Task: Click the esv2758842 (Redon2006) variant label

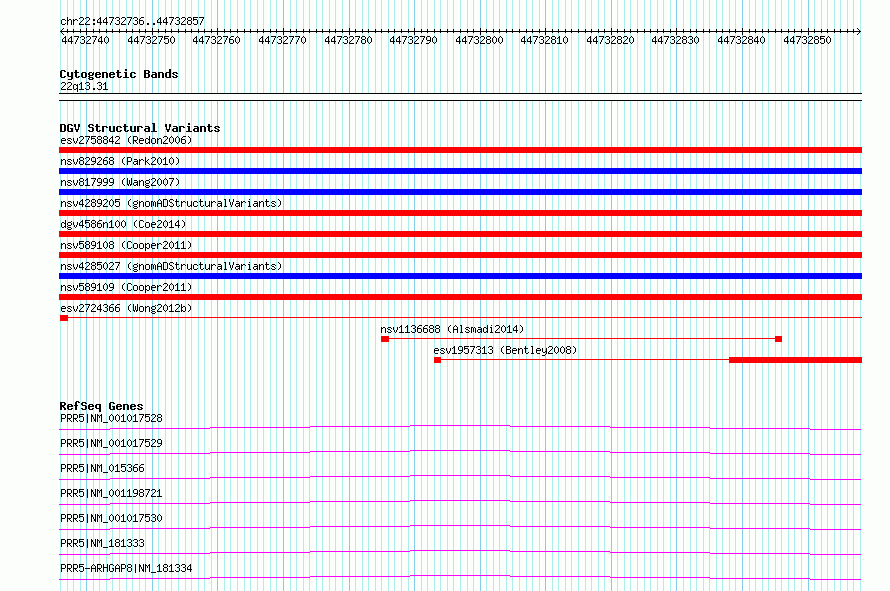Action: coord(126,140)
